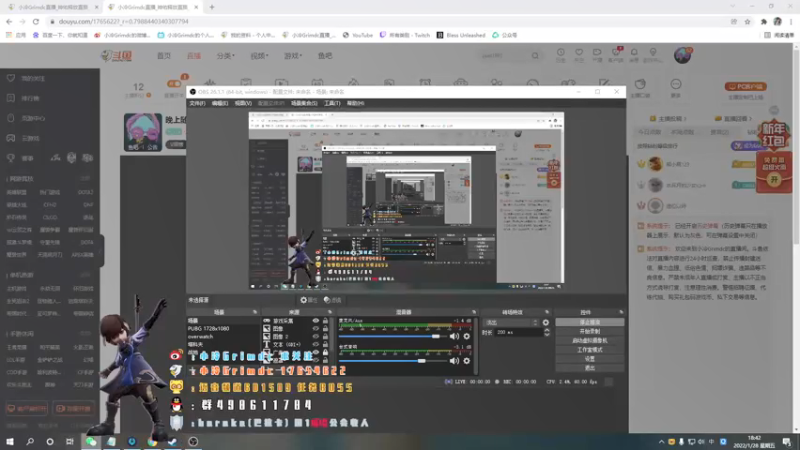Adjust mic/Aux volume slider
Image resolution: width=800 pixels, height=450 pixels.
[393, 336]
